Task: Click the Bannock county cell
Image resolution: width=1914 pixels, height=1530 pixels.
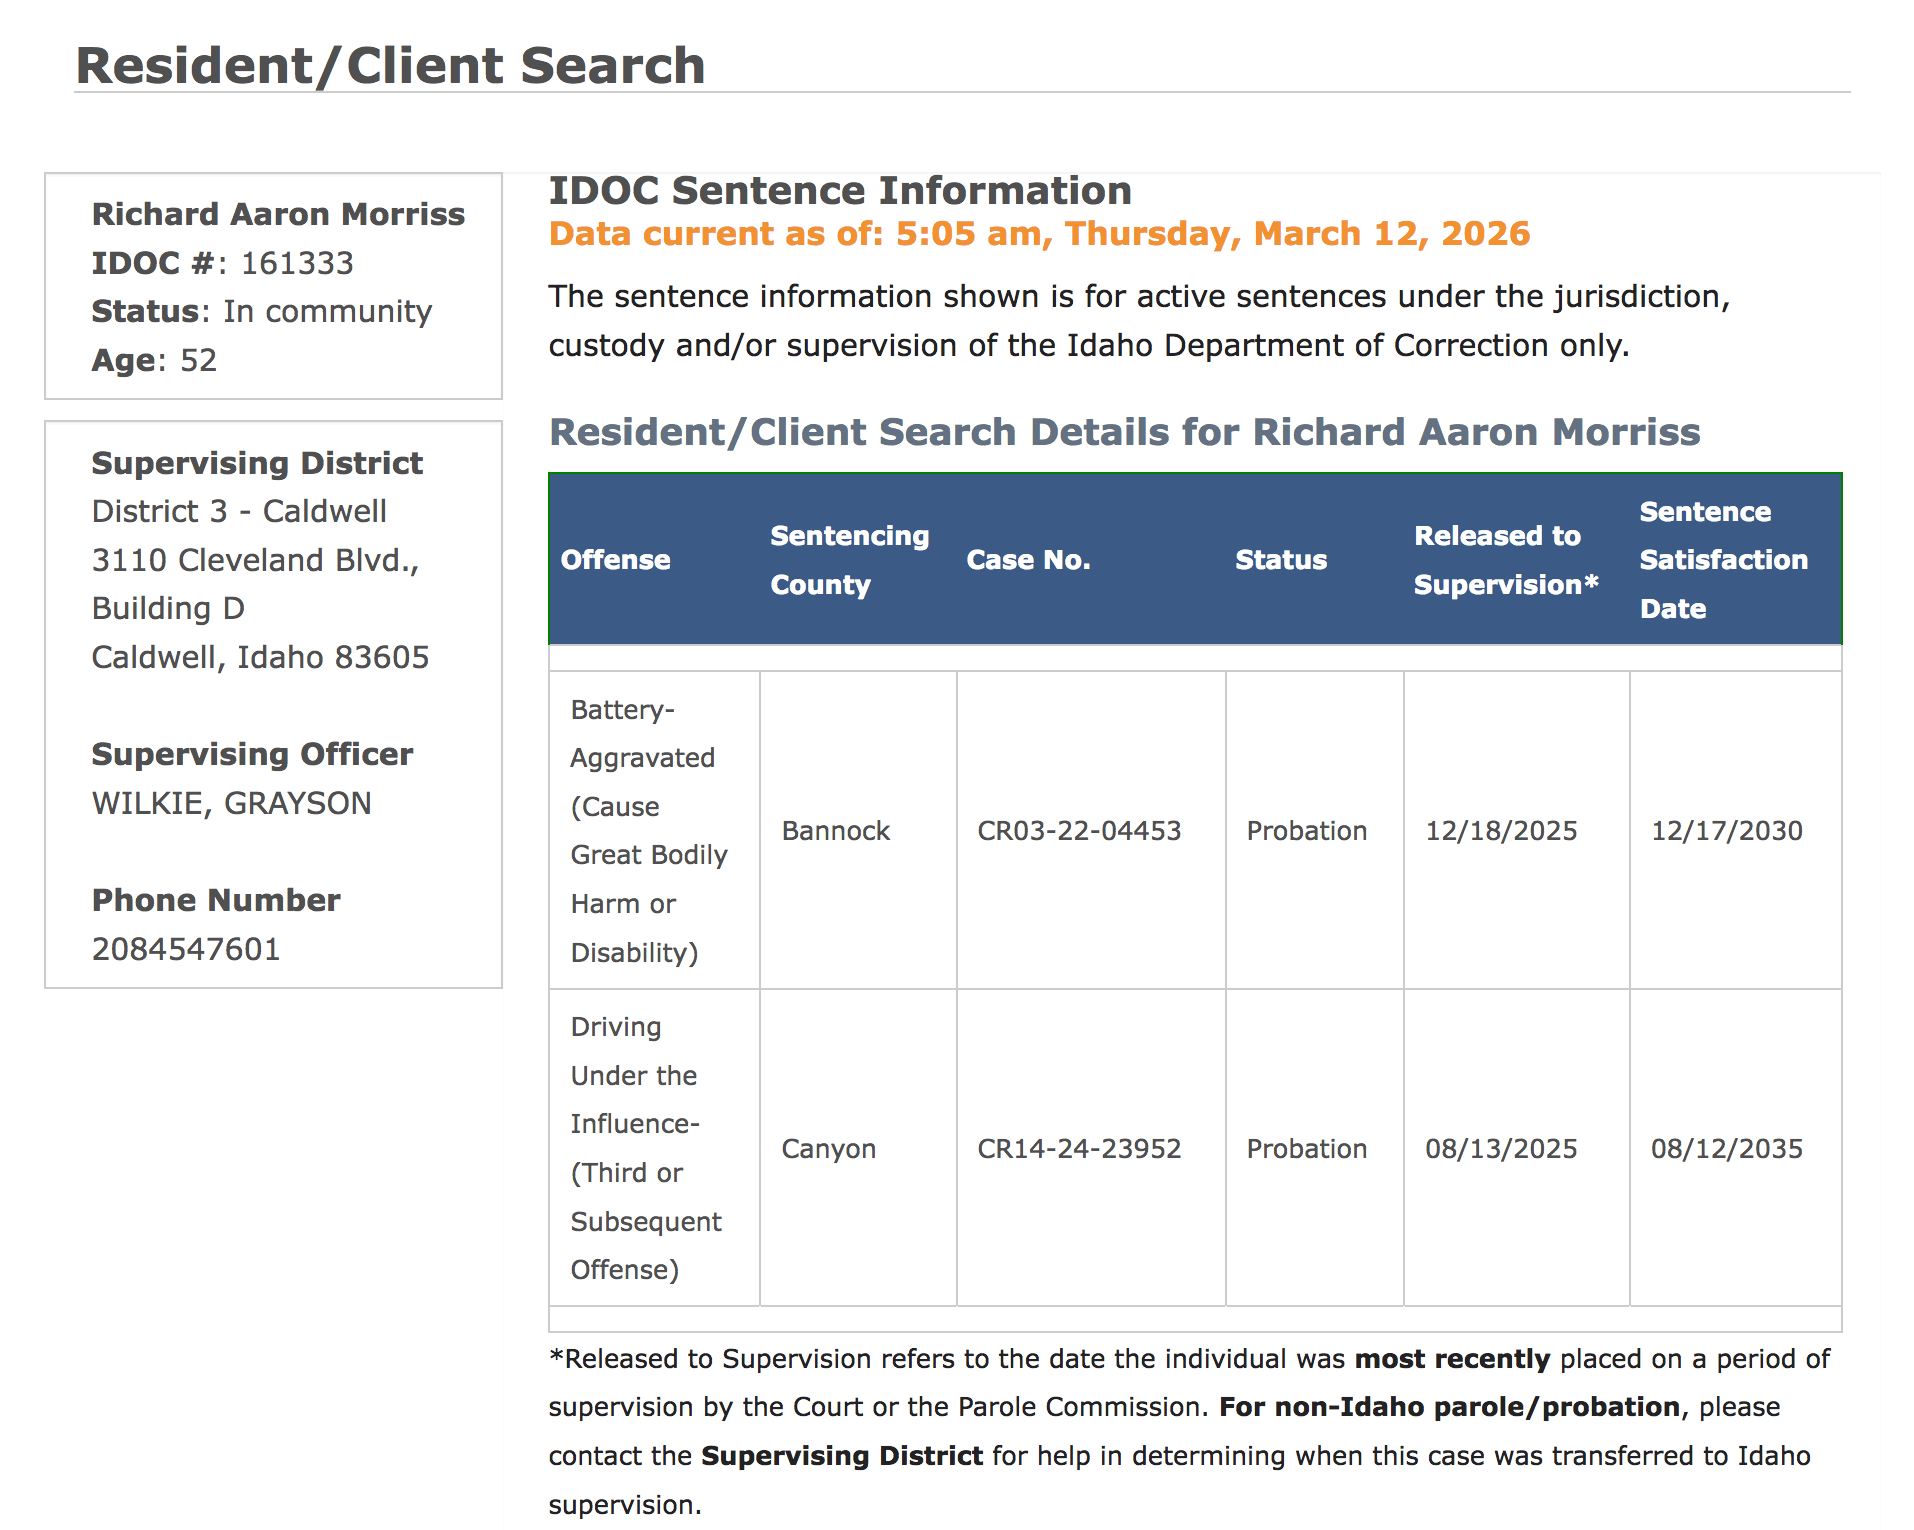Action: pyautogui.click(x=835, y=831)
